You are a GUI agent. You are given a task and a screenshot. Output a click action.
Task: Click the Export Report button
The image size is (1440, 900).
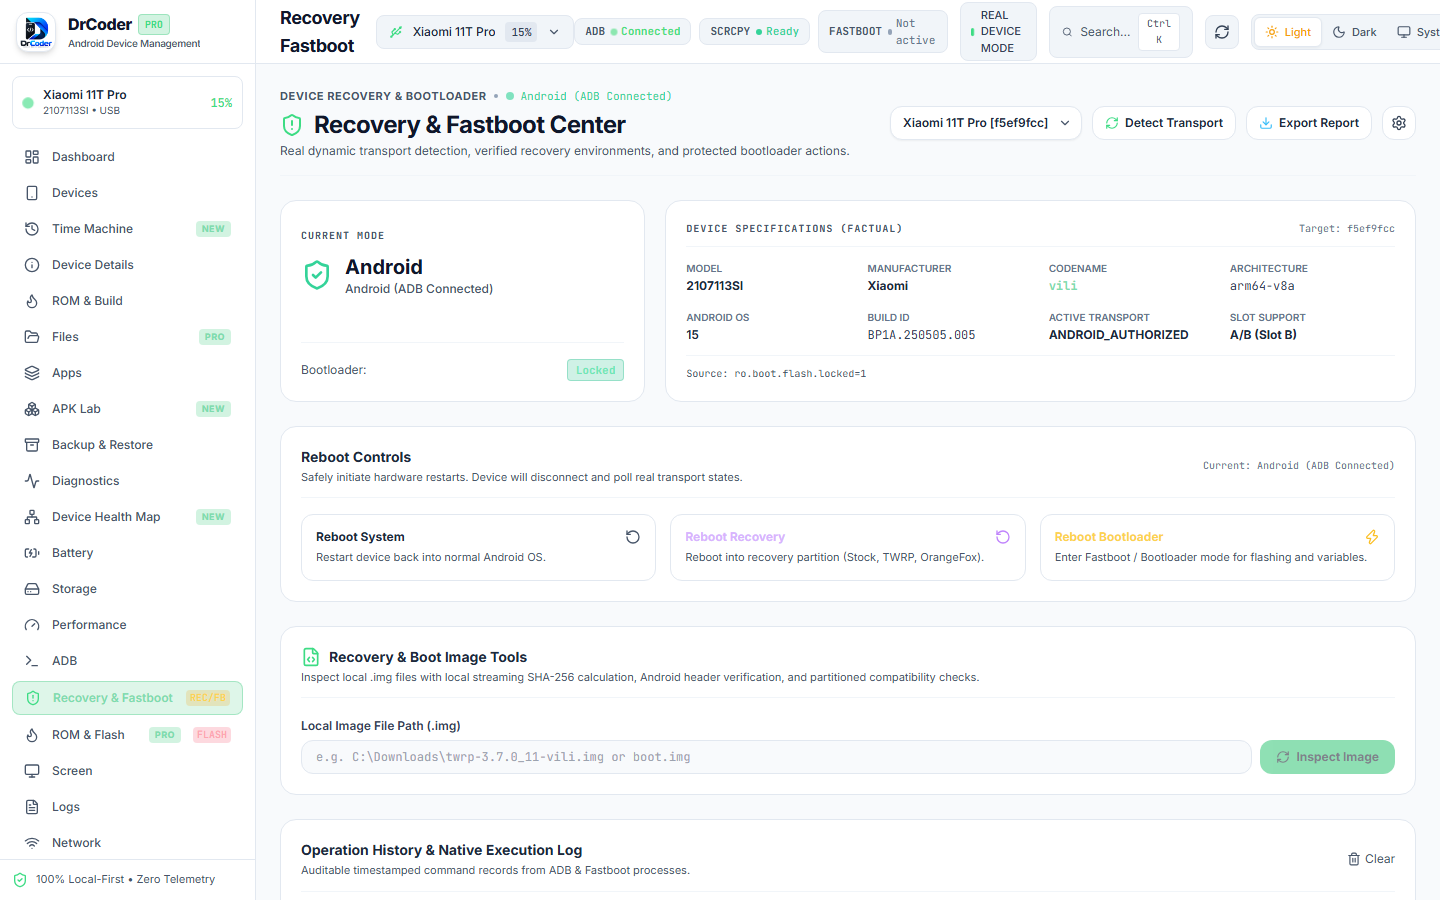pos(1309,123)
